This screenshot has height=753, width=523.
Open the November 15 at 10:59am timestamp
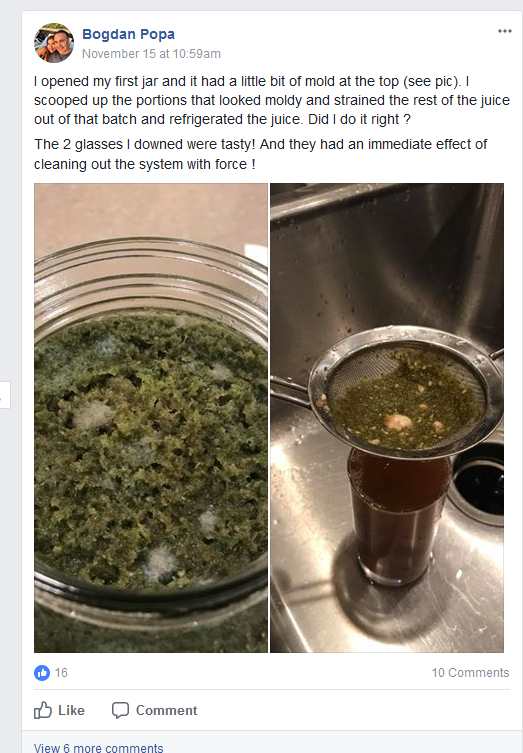tap(151, 54)
